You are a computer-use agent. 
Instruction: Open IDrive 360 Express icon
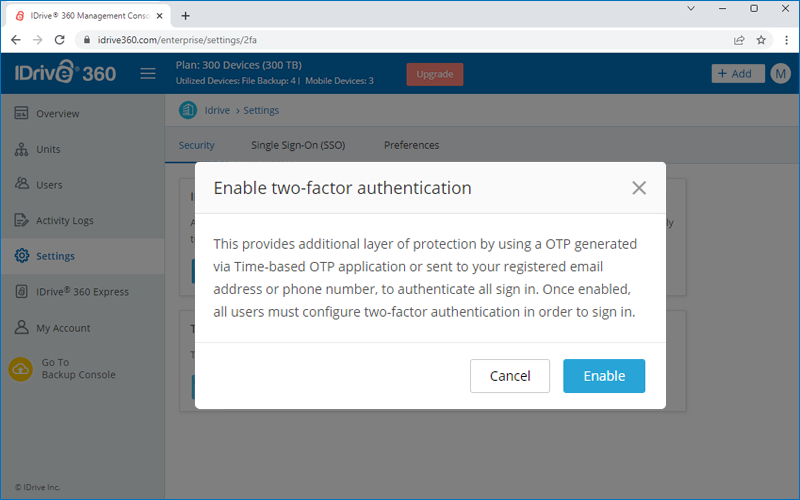21,291
